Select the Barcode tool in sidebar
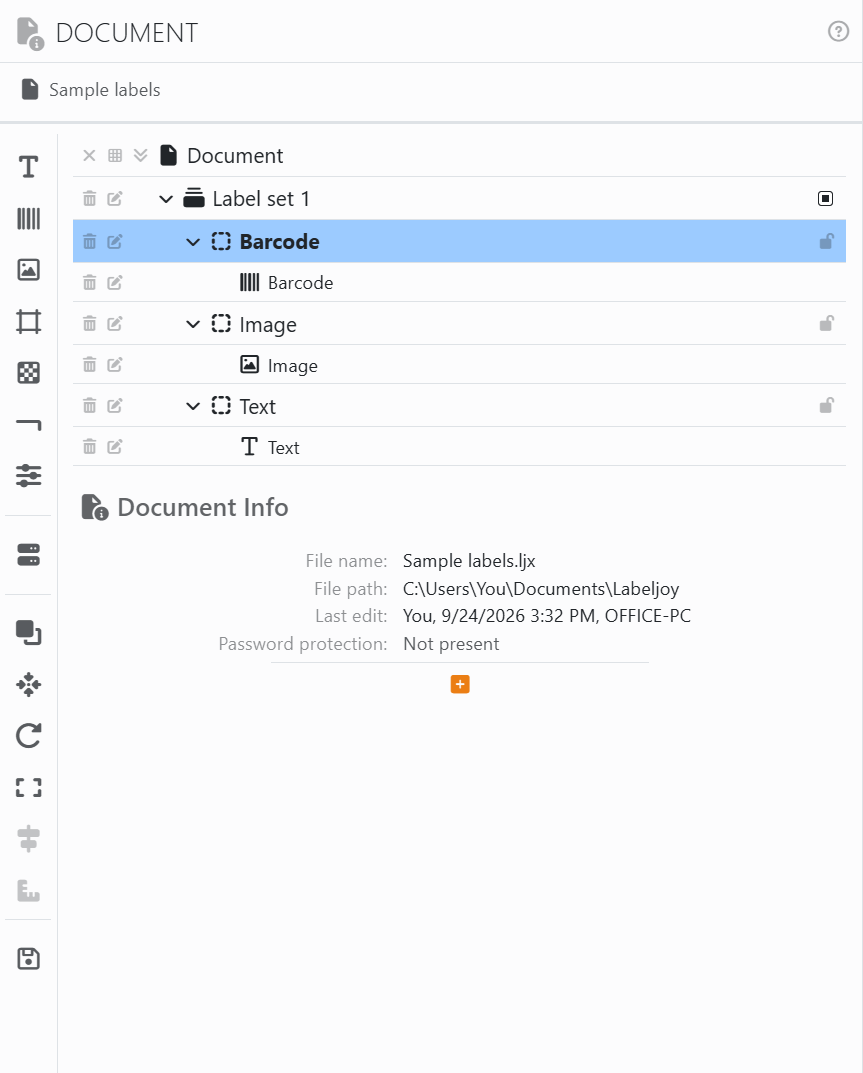This screenshot has height=1073, width=863. point(28,218)
